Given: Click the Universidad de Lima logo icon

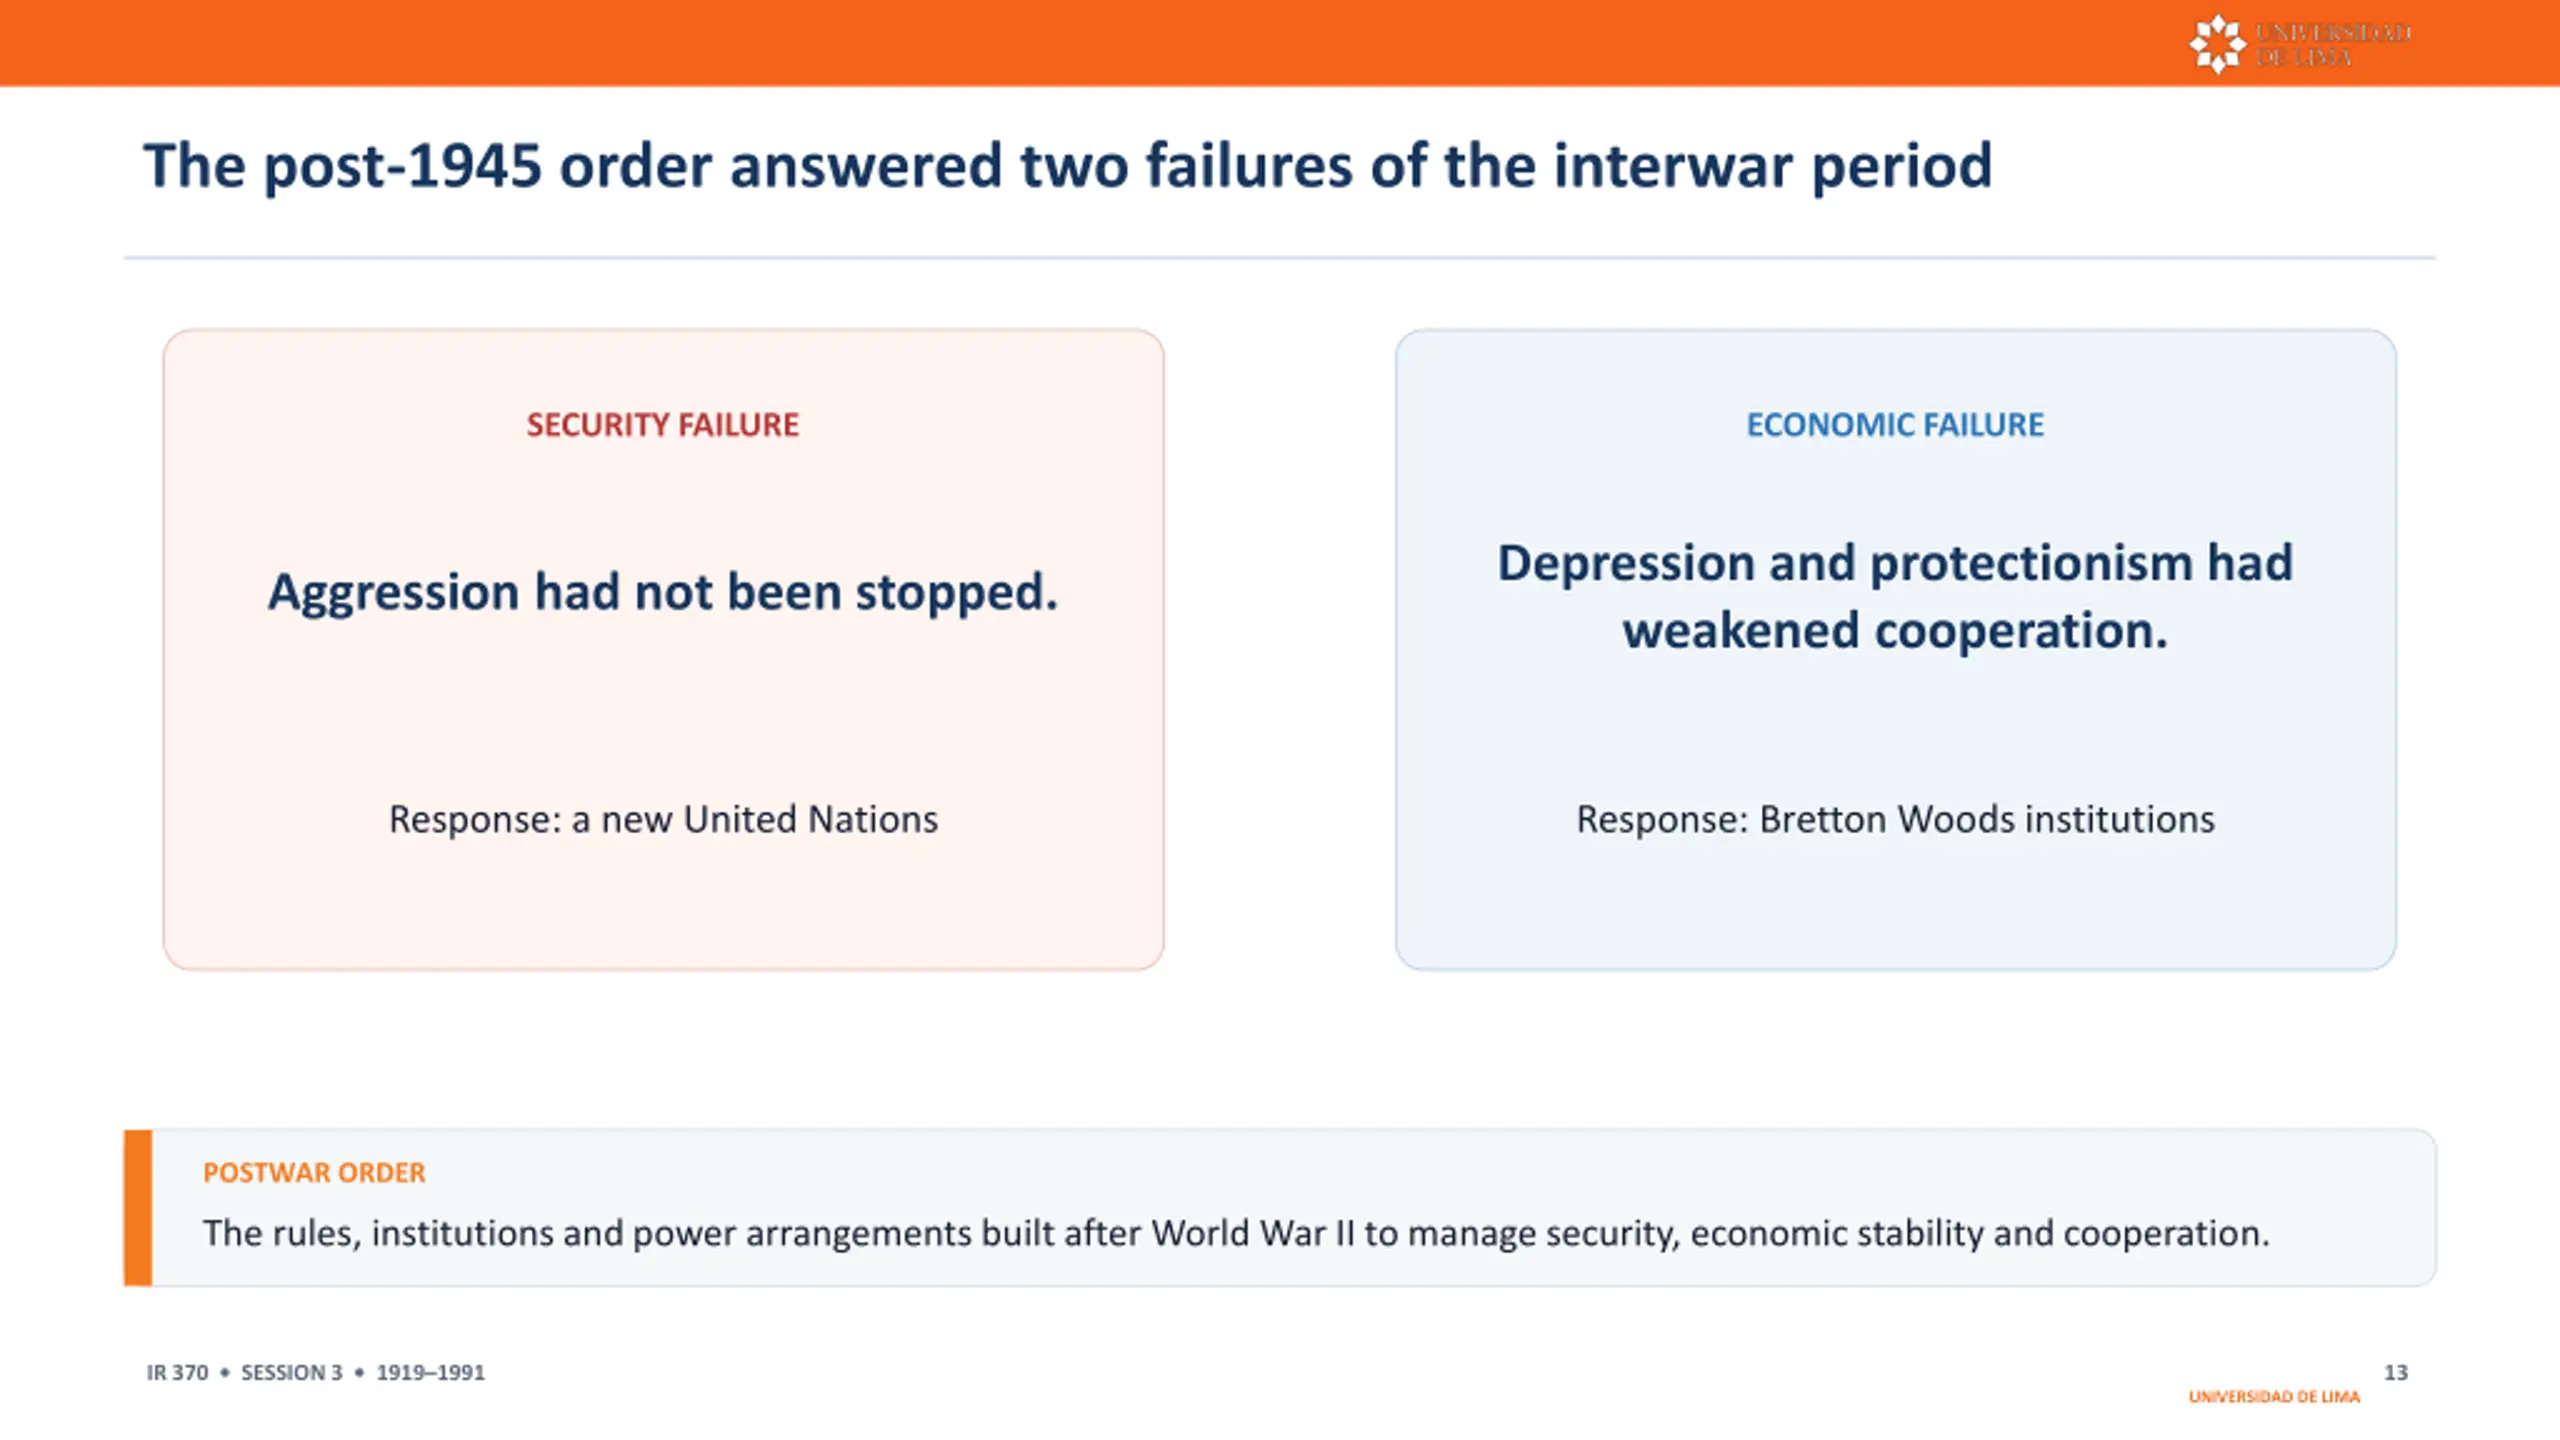Looking at the screenshot, I should pos(2217,44).
